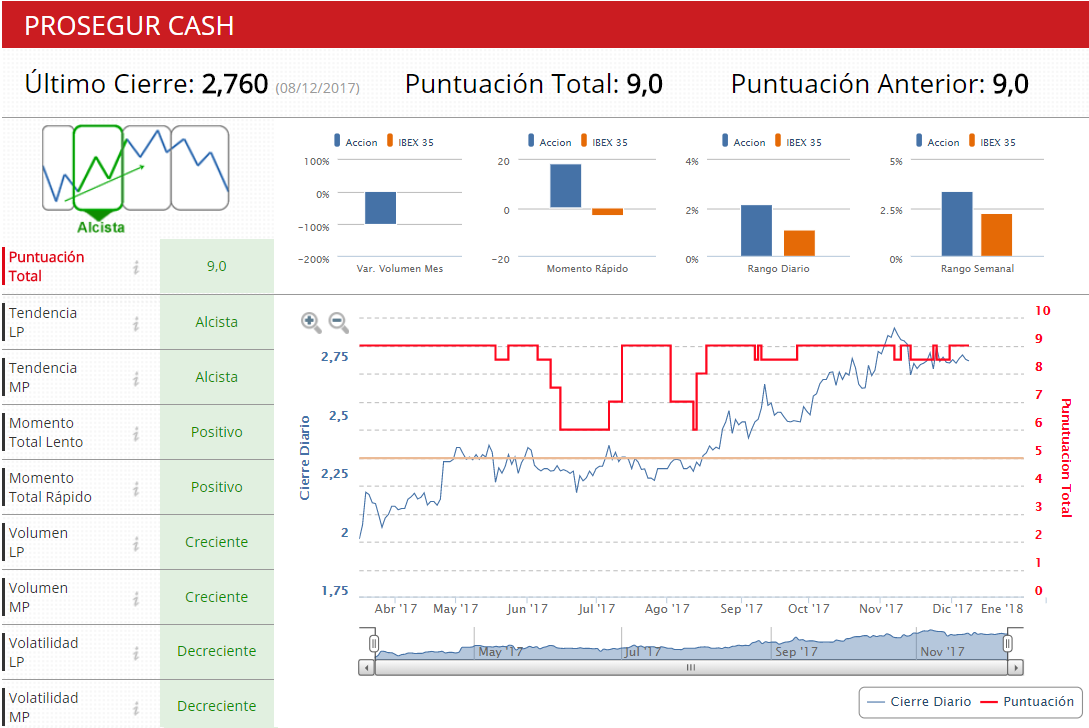Toggle Accion legend in Rango Semanal chart
This screenshot has height=728, width=1089.
(937, 142)
